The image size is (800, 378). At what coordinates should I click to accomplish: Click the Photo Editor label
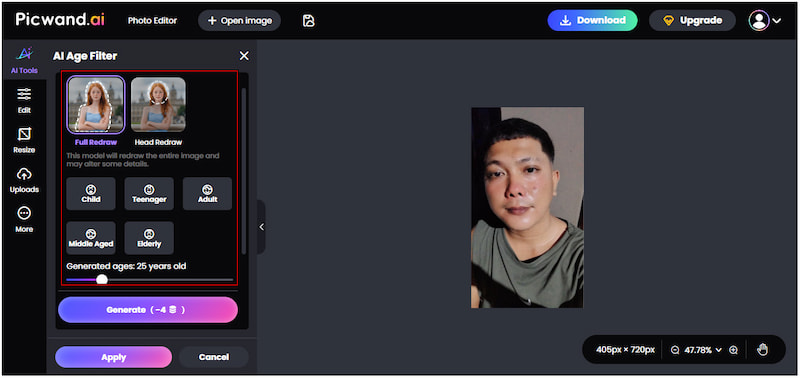point(152,21)
